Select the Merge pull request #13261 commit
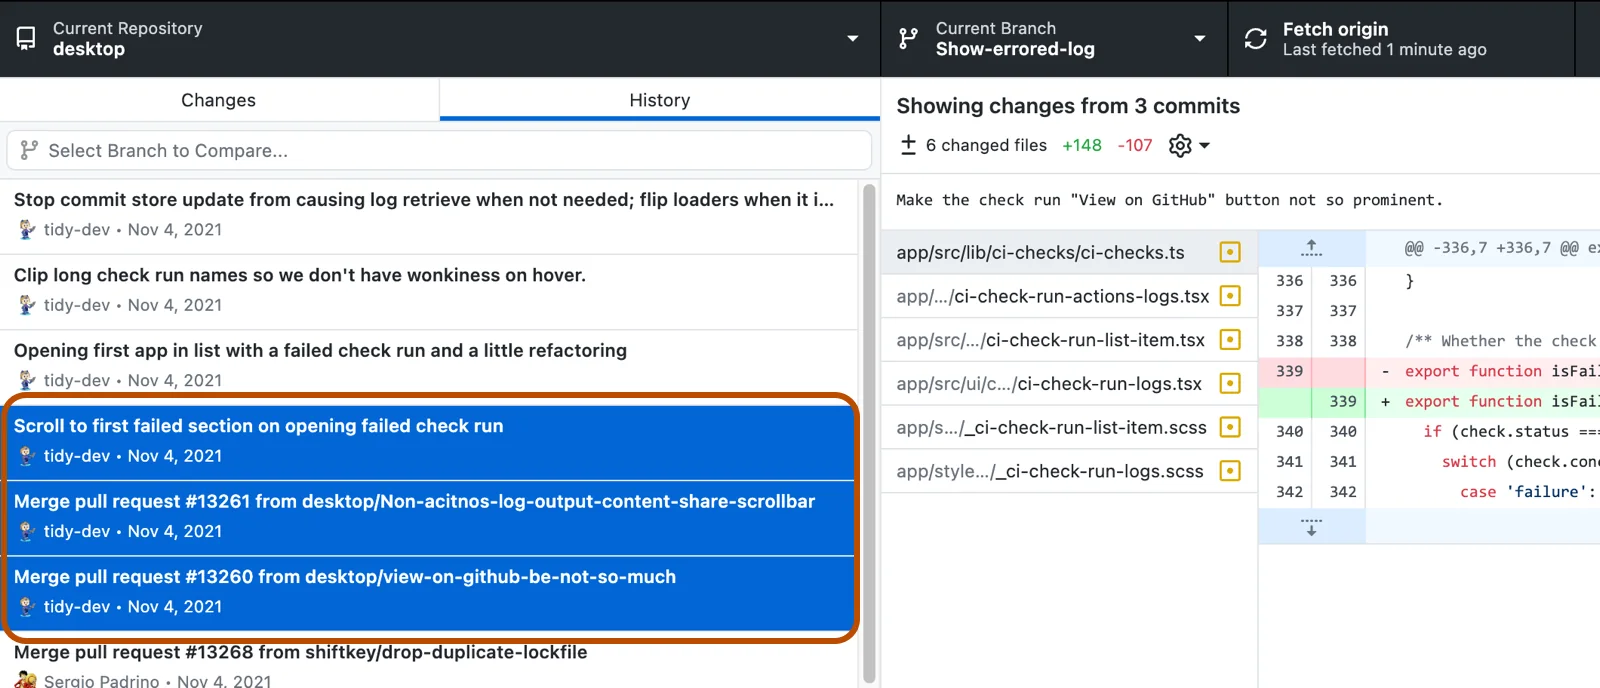Image resolution: width=1600 pixels, height=688 pixels. 428,518
